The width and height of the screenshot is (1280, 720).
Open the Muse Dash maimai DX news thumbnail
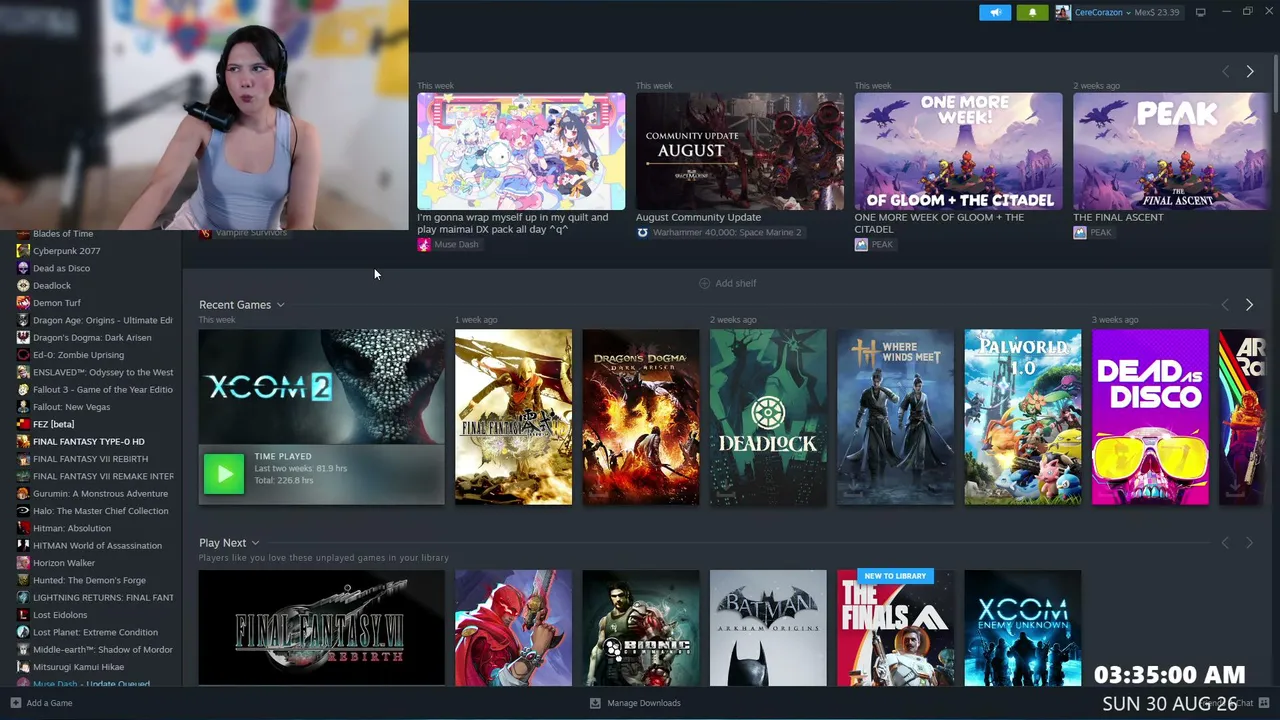(x=521, y=151)
